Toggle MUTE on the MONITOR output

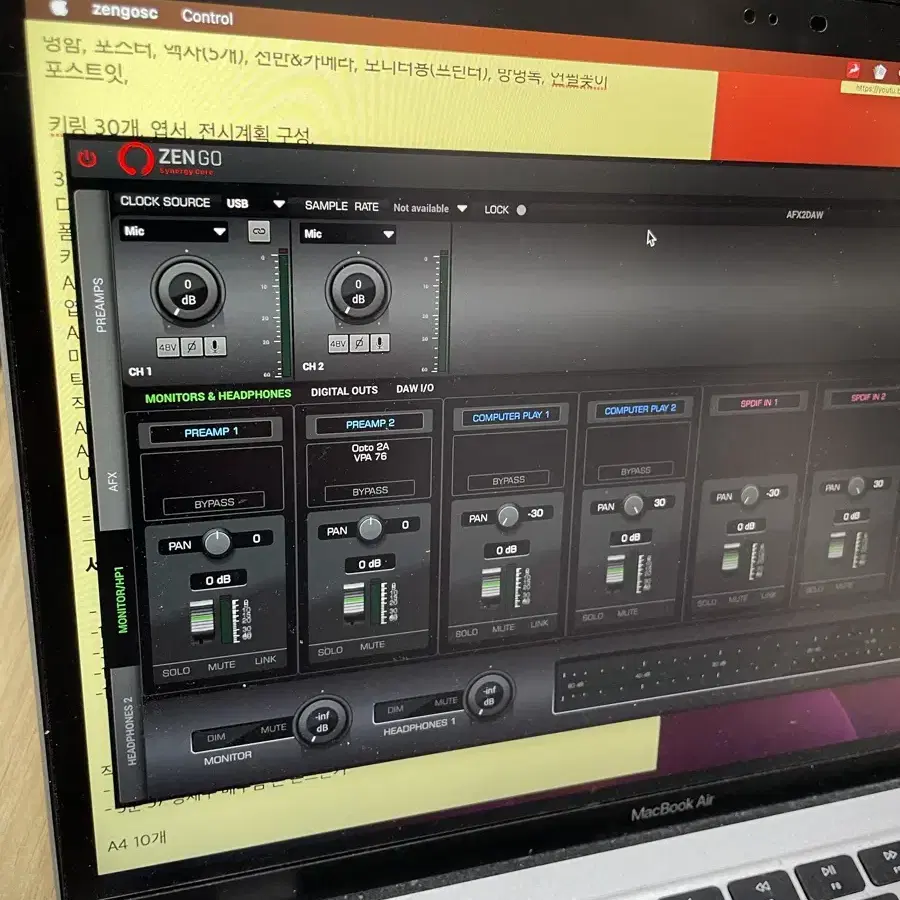click(273, 728)
